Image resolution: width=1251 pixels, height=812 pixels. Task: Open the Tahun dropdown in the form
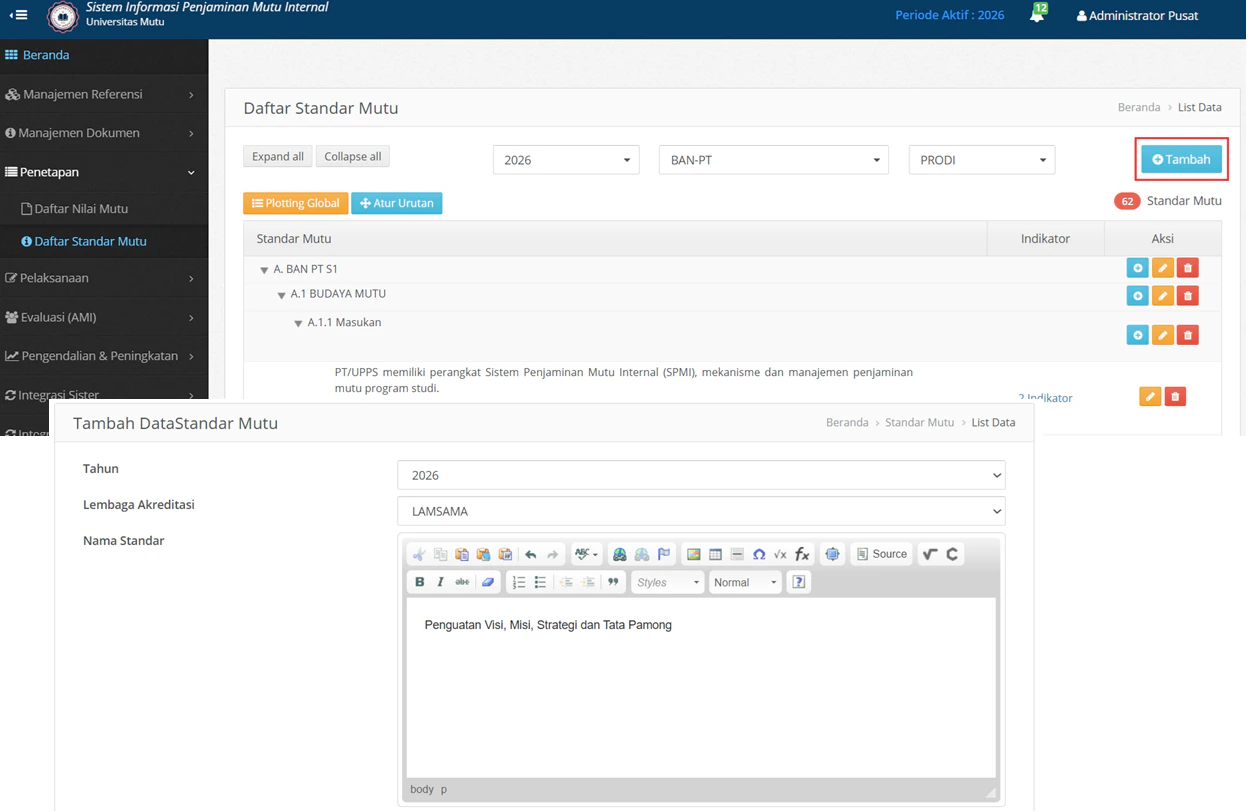(x=701, y=475)
